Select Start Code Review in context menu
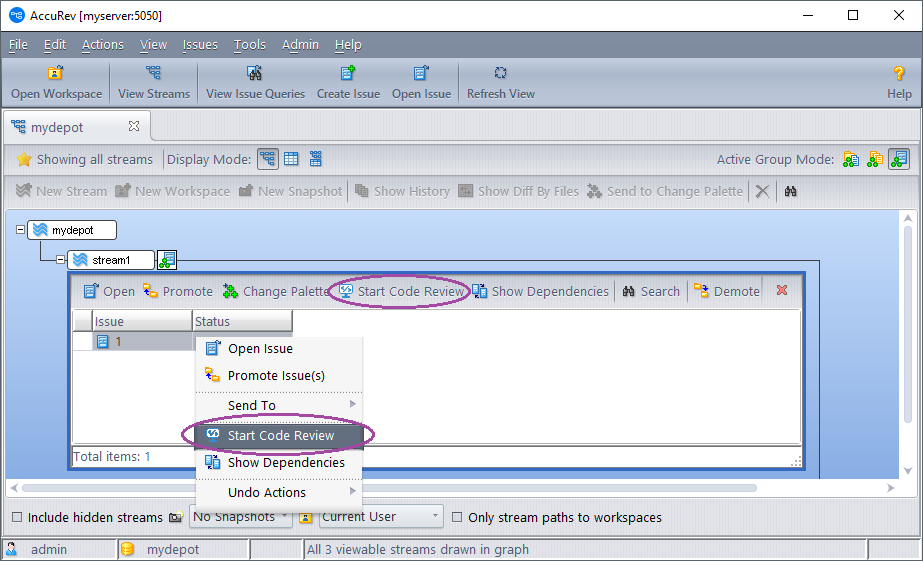Viewport: 923px width, 561px height. coord(280,436)
